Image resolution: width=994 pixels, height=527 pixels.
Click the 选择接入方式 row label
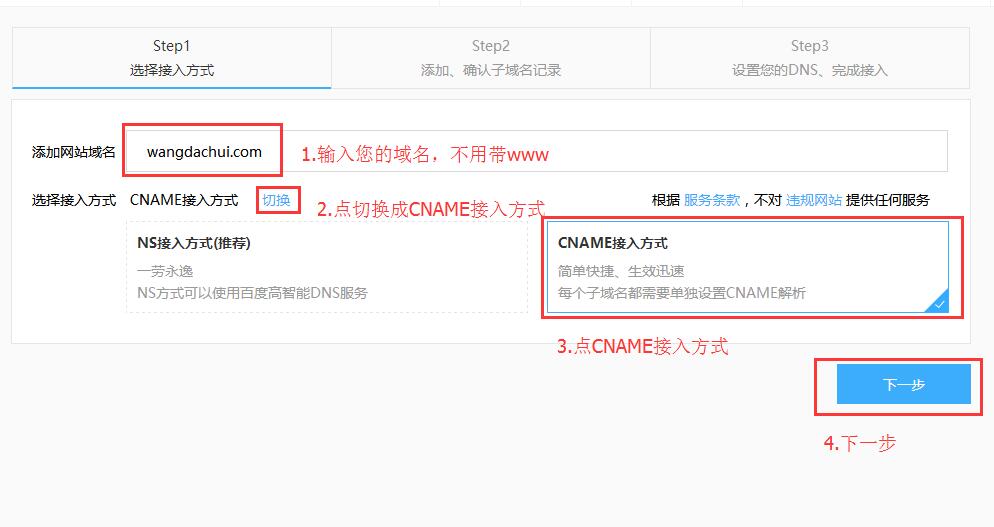(74, 200)
